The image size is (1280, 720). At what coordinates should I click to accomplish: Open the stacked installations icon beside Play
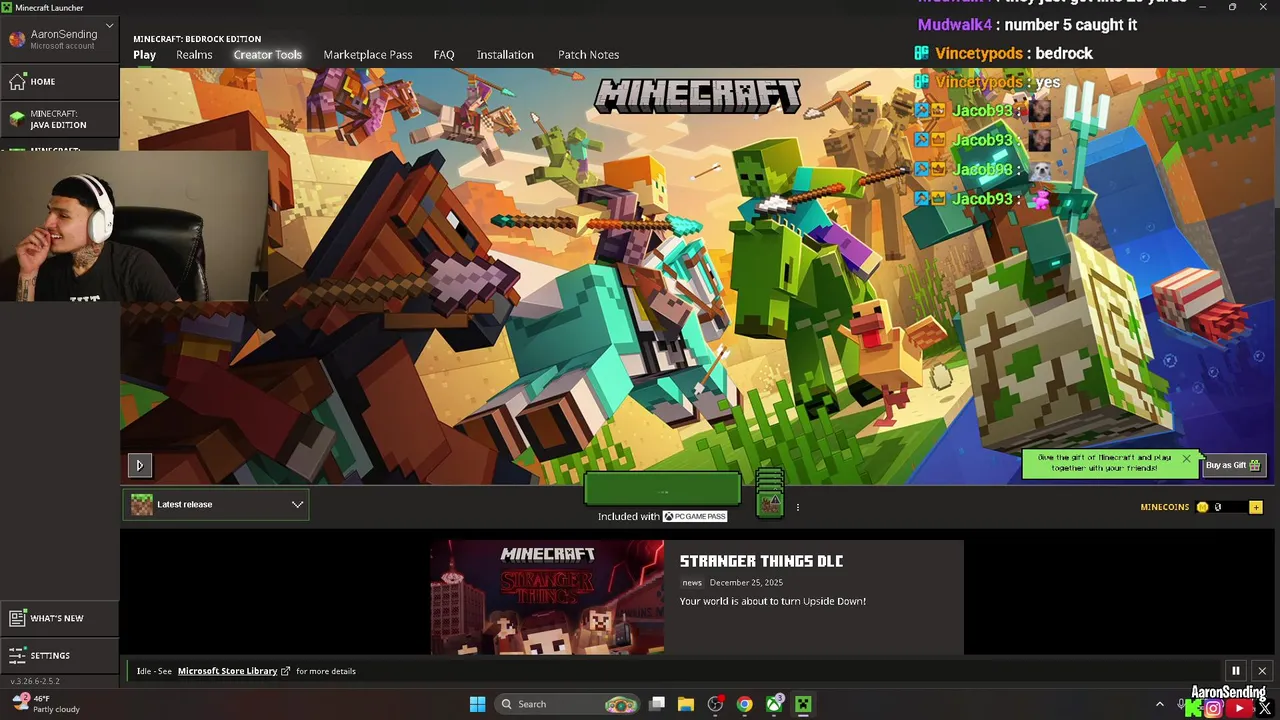(769, 492)
